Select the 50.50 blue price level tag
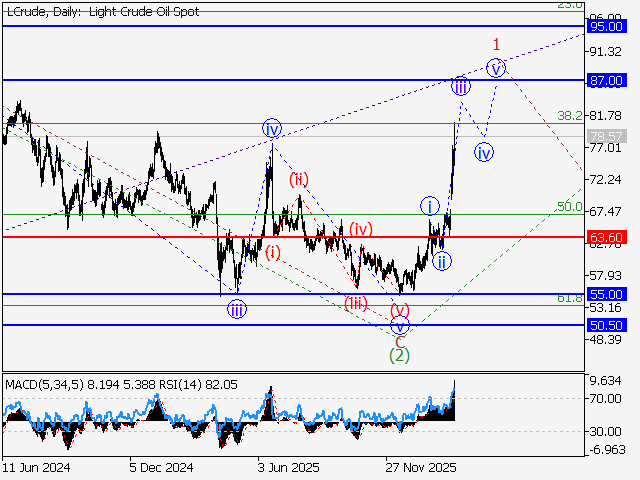640x480 pixels. pyautogui.click(x=607, y=326)
